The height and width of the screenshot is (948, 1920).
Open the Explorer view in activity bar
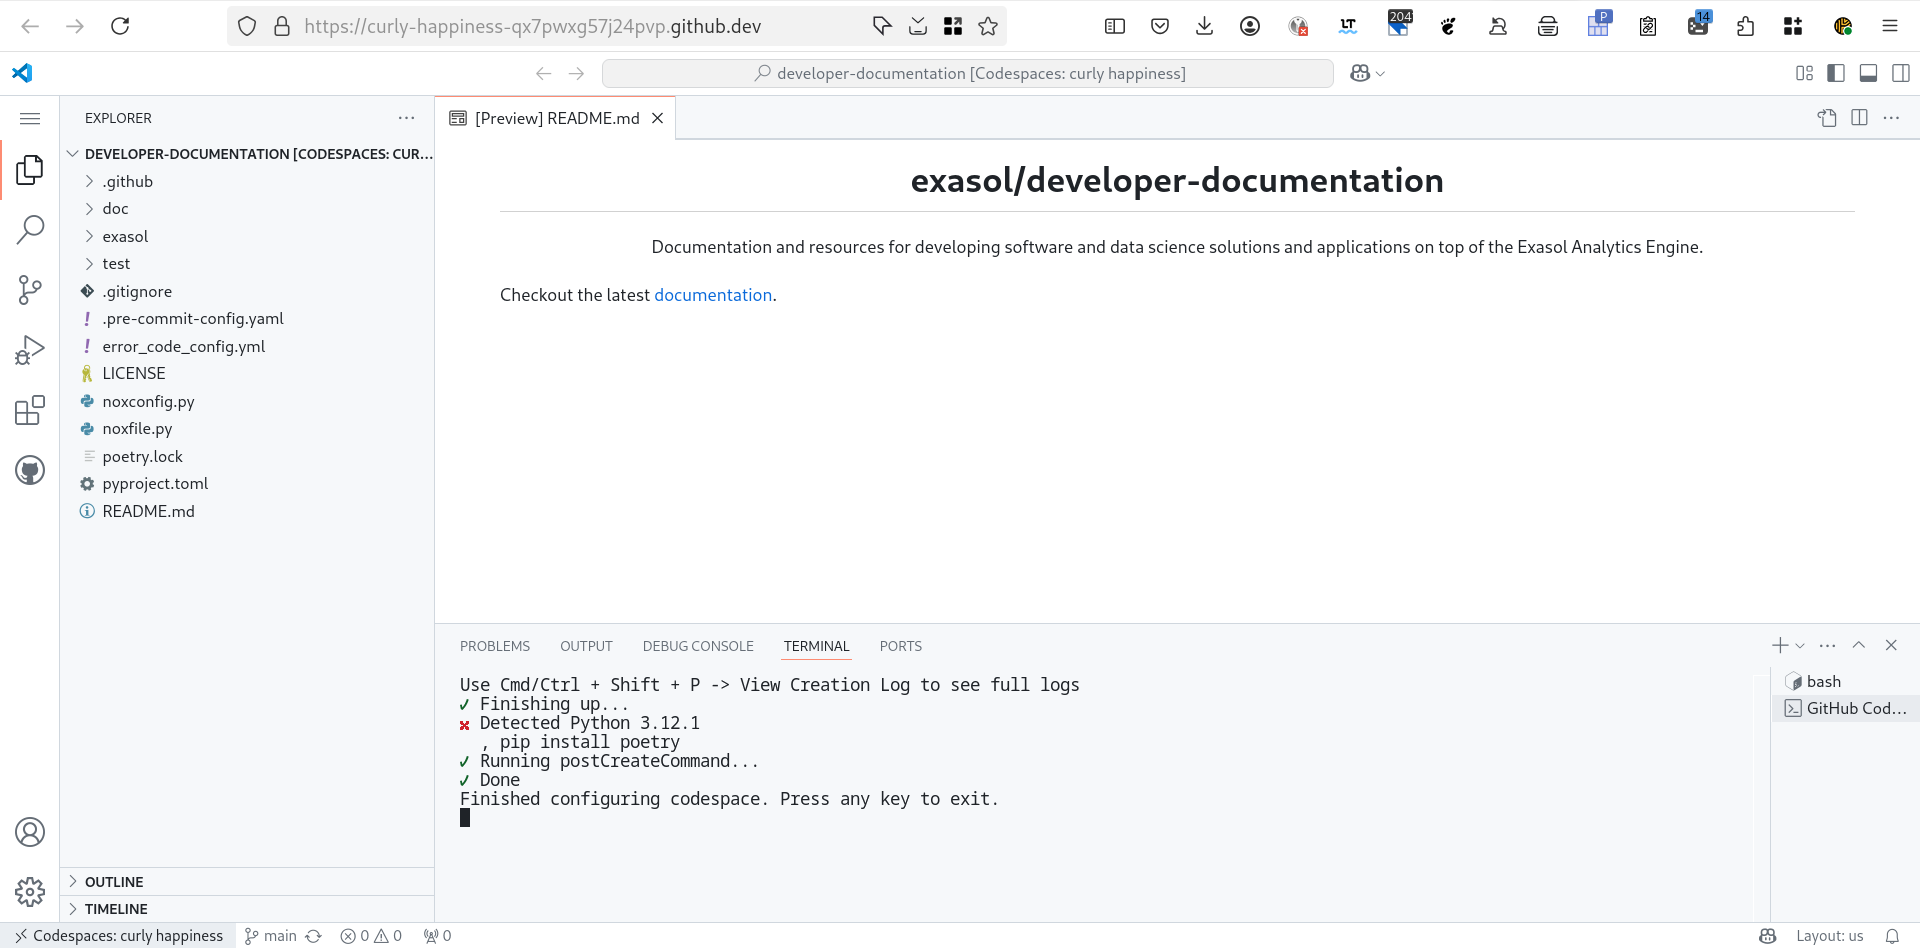click(30, 170)
